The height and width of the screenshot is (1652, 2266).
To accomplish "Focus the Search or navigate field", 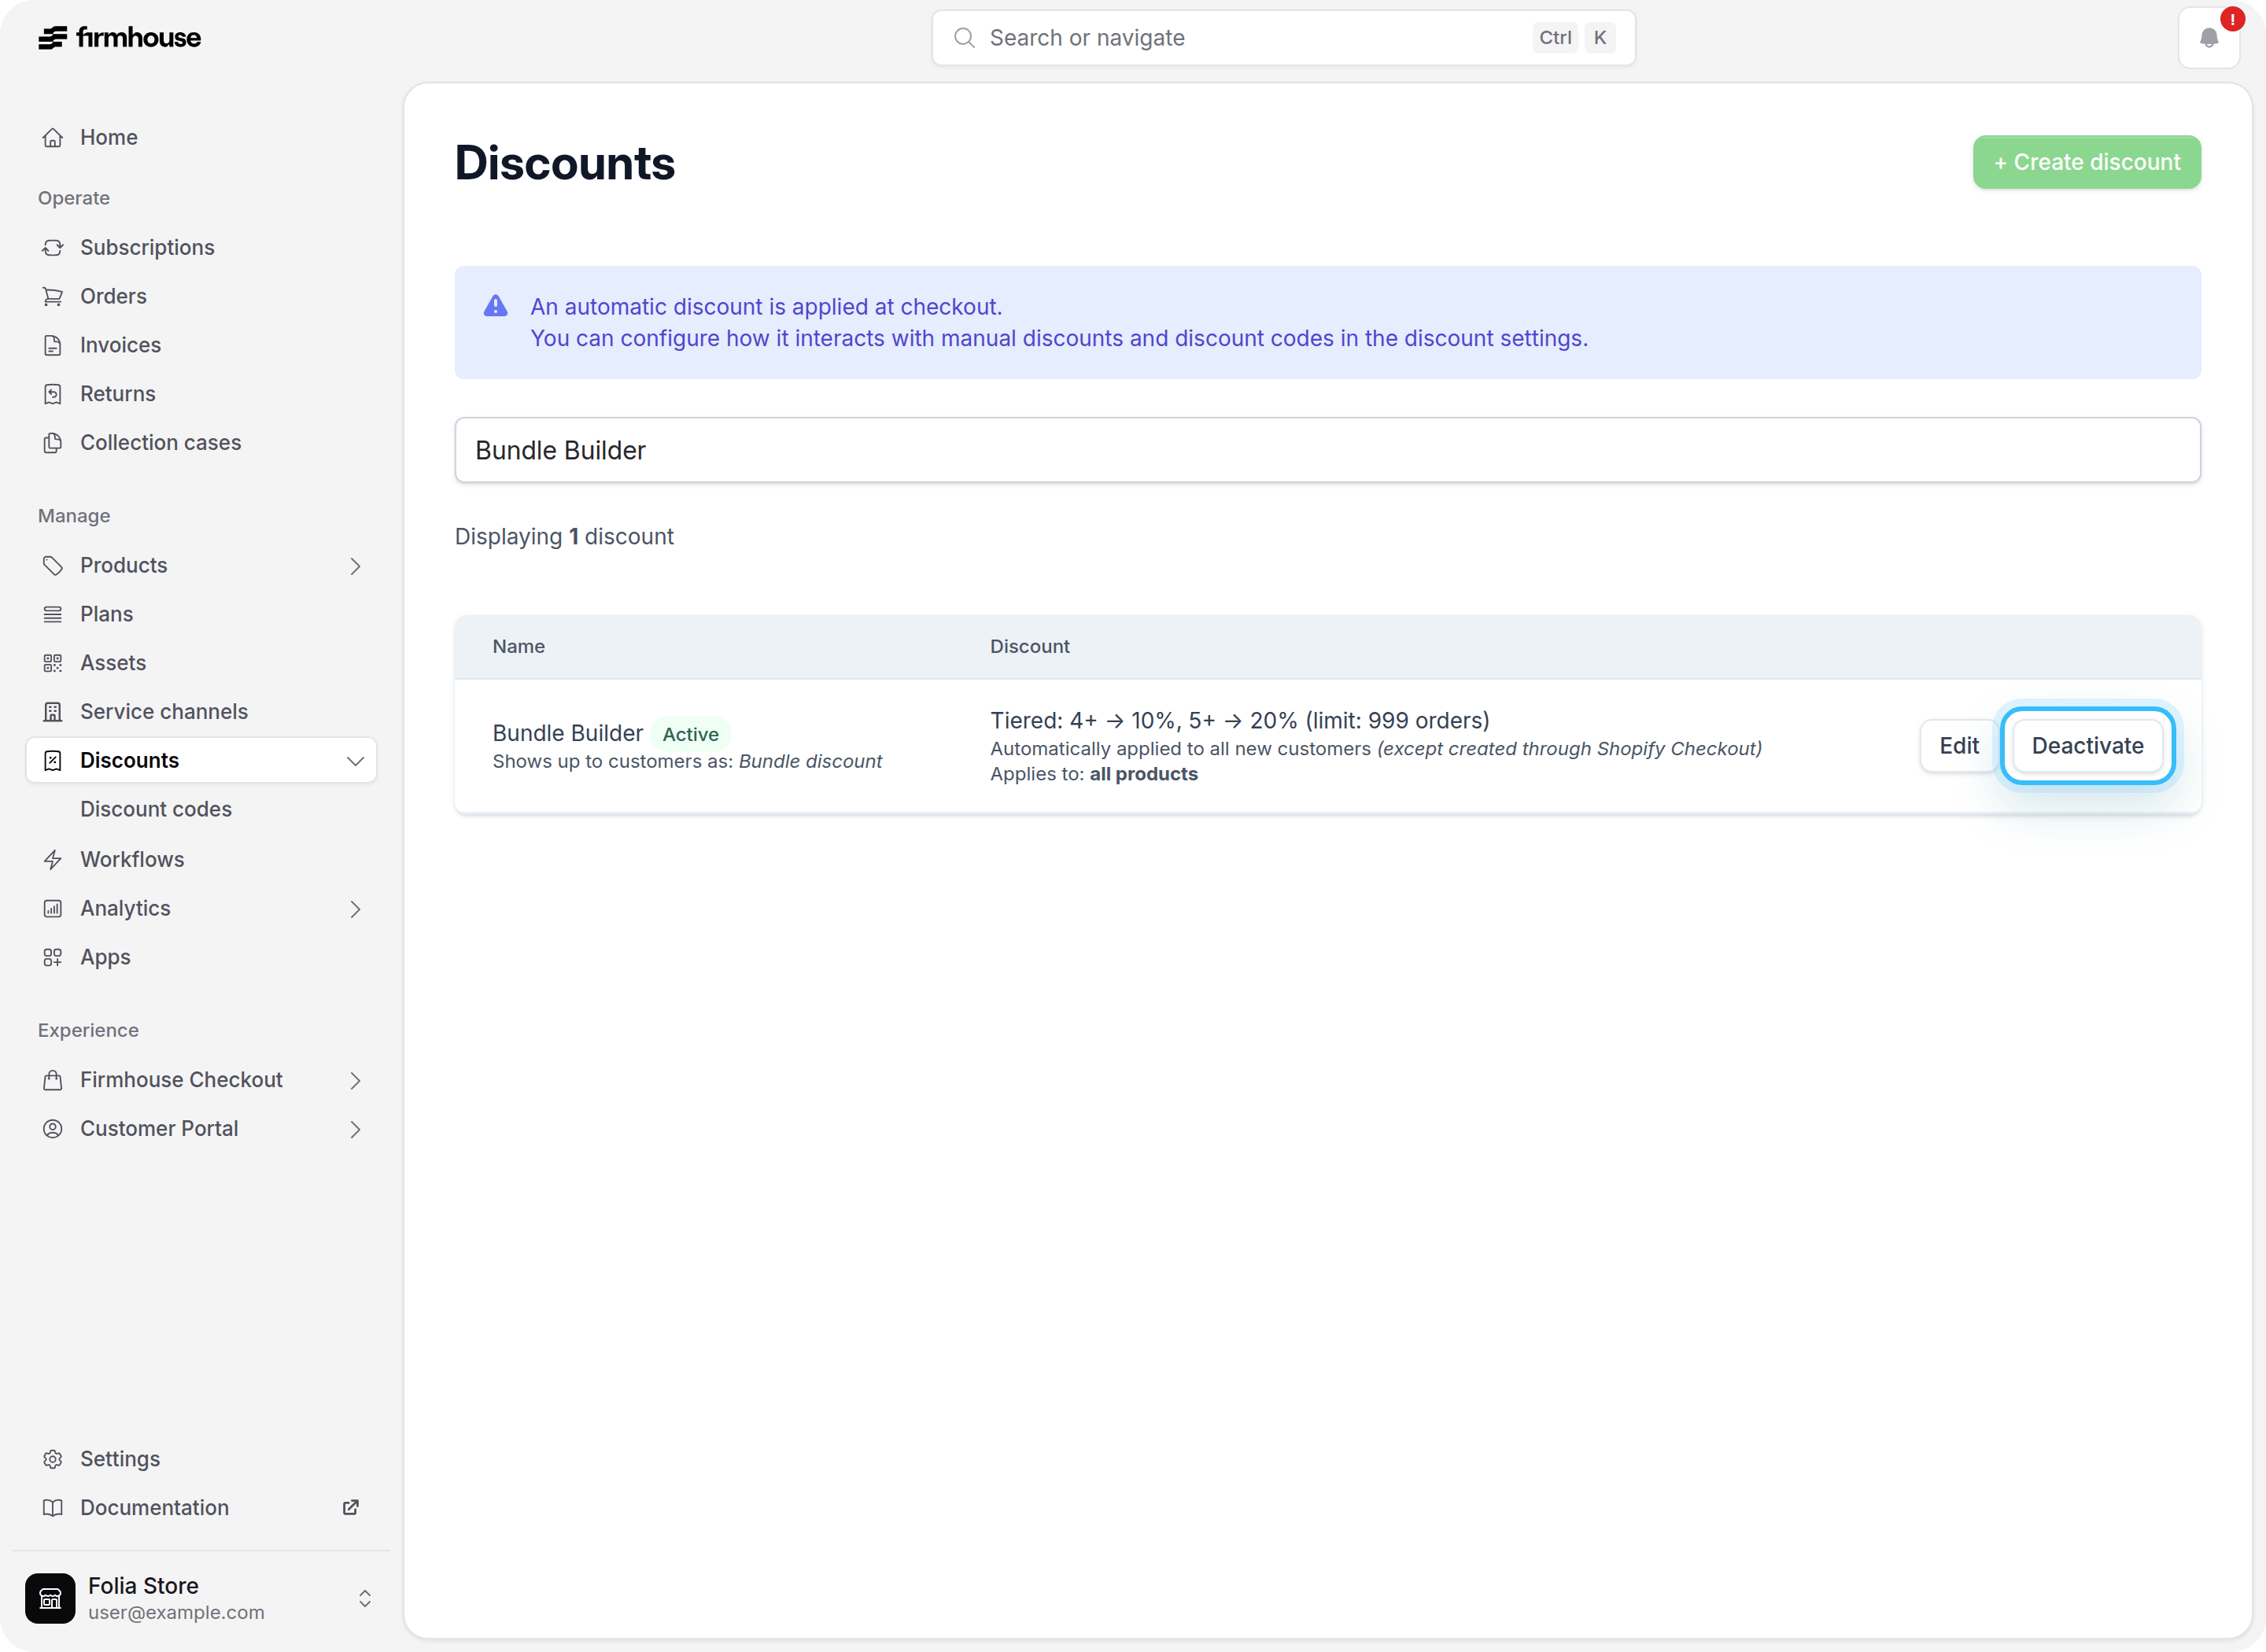I will [x=1283, y=38].
